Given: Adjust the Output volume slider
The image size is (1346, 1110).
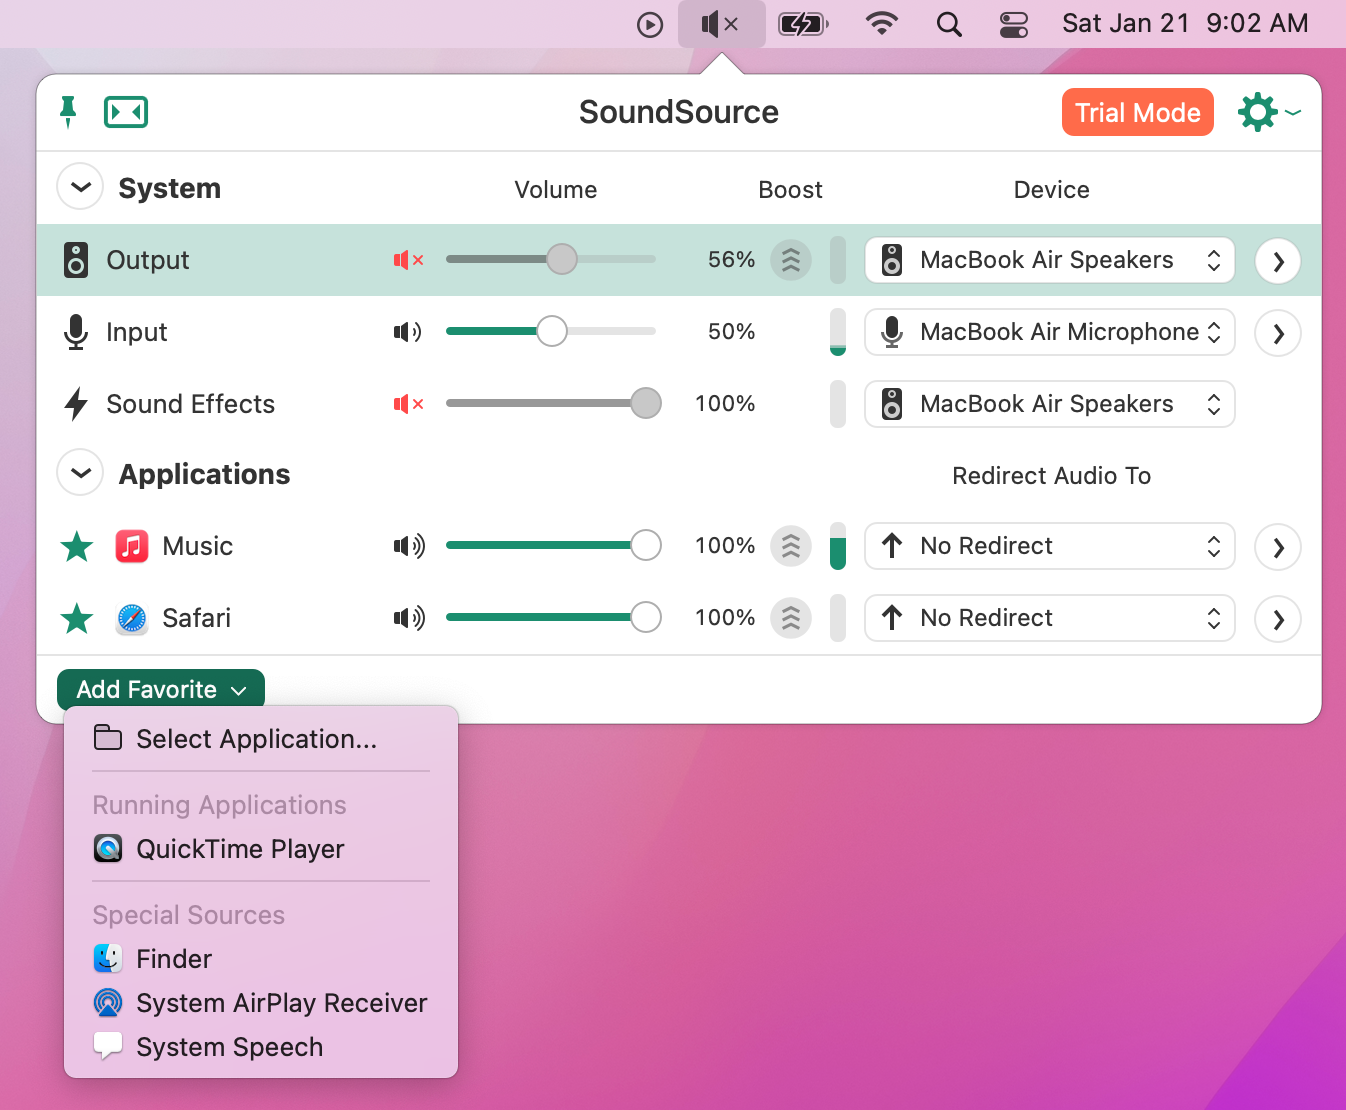Looking at the screenshot, I should [x=551, y=260].
